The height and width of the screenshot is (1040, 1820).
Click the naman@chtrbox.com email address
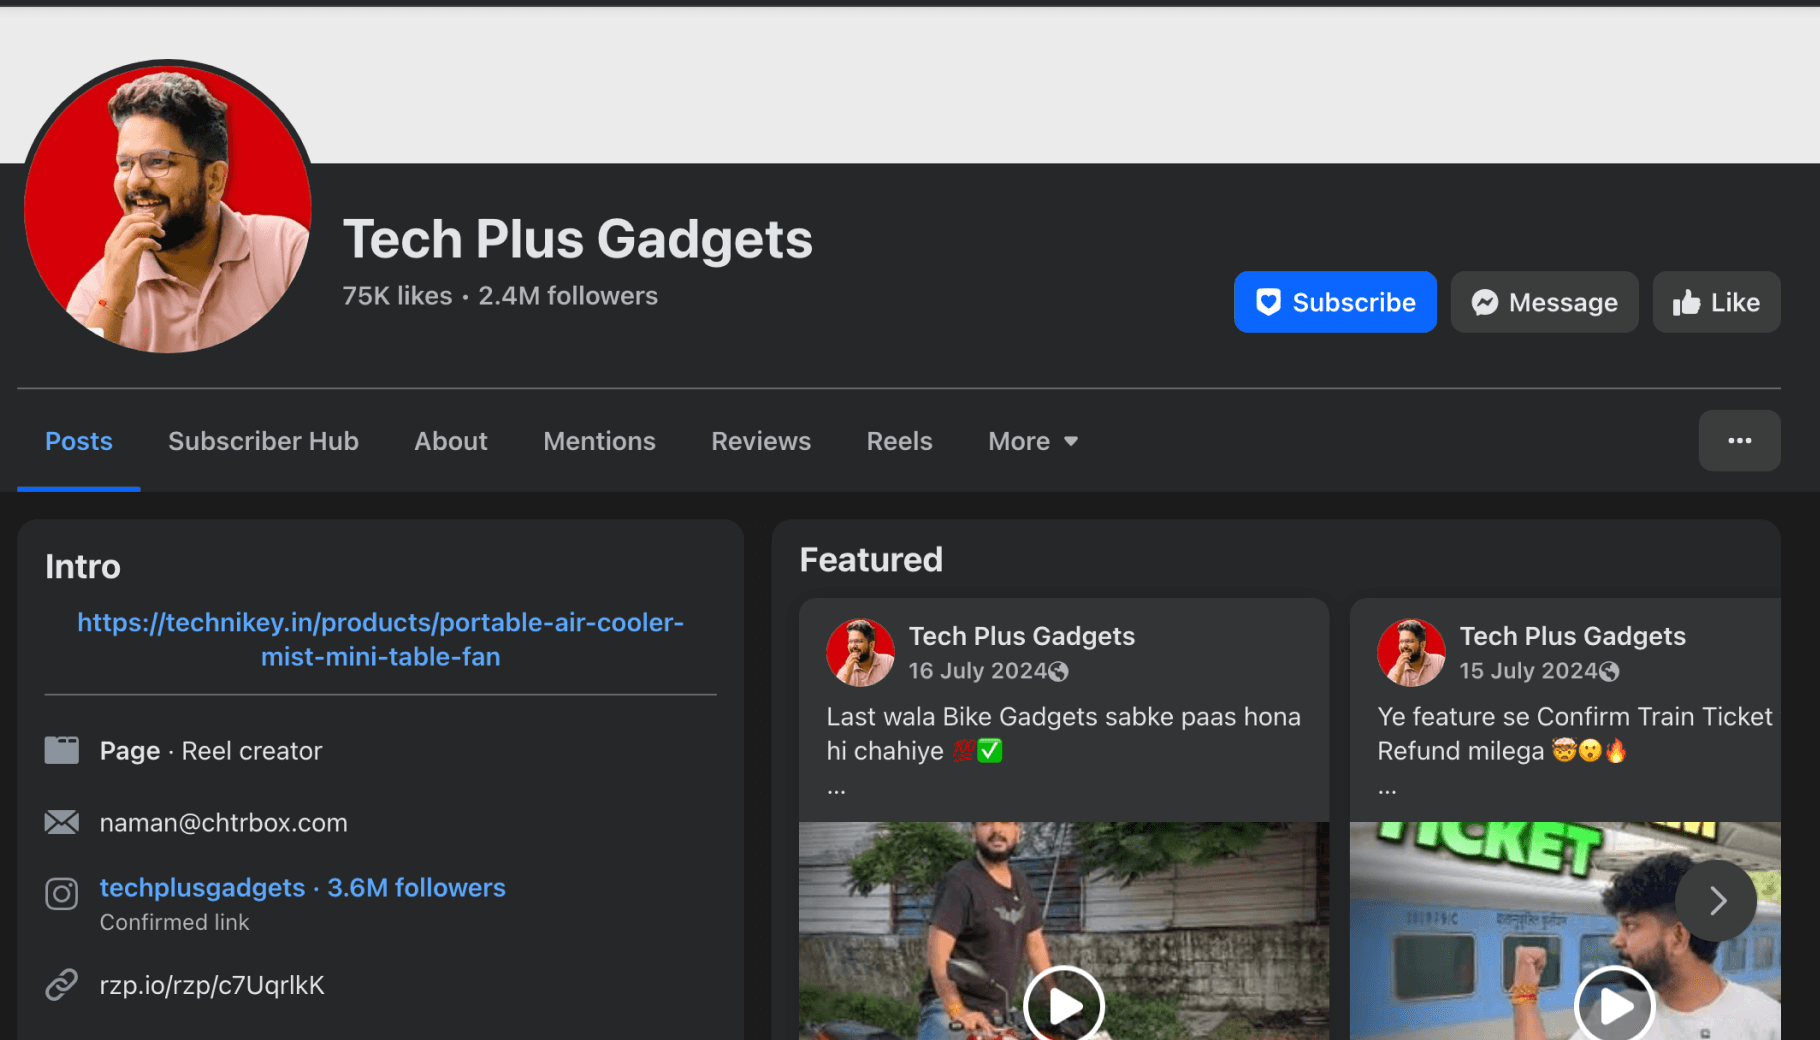(x=223, y=823)
